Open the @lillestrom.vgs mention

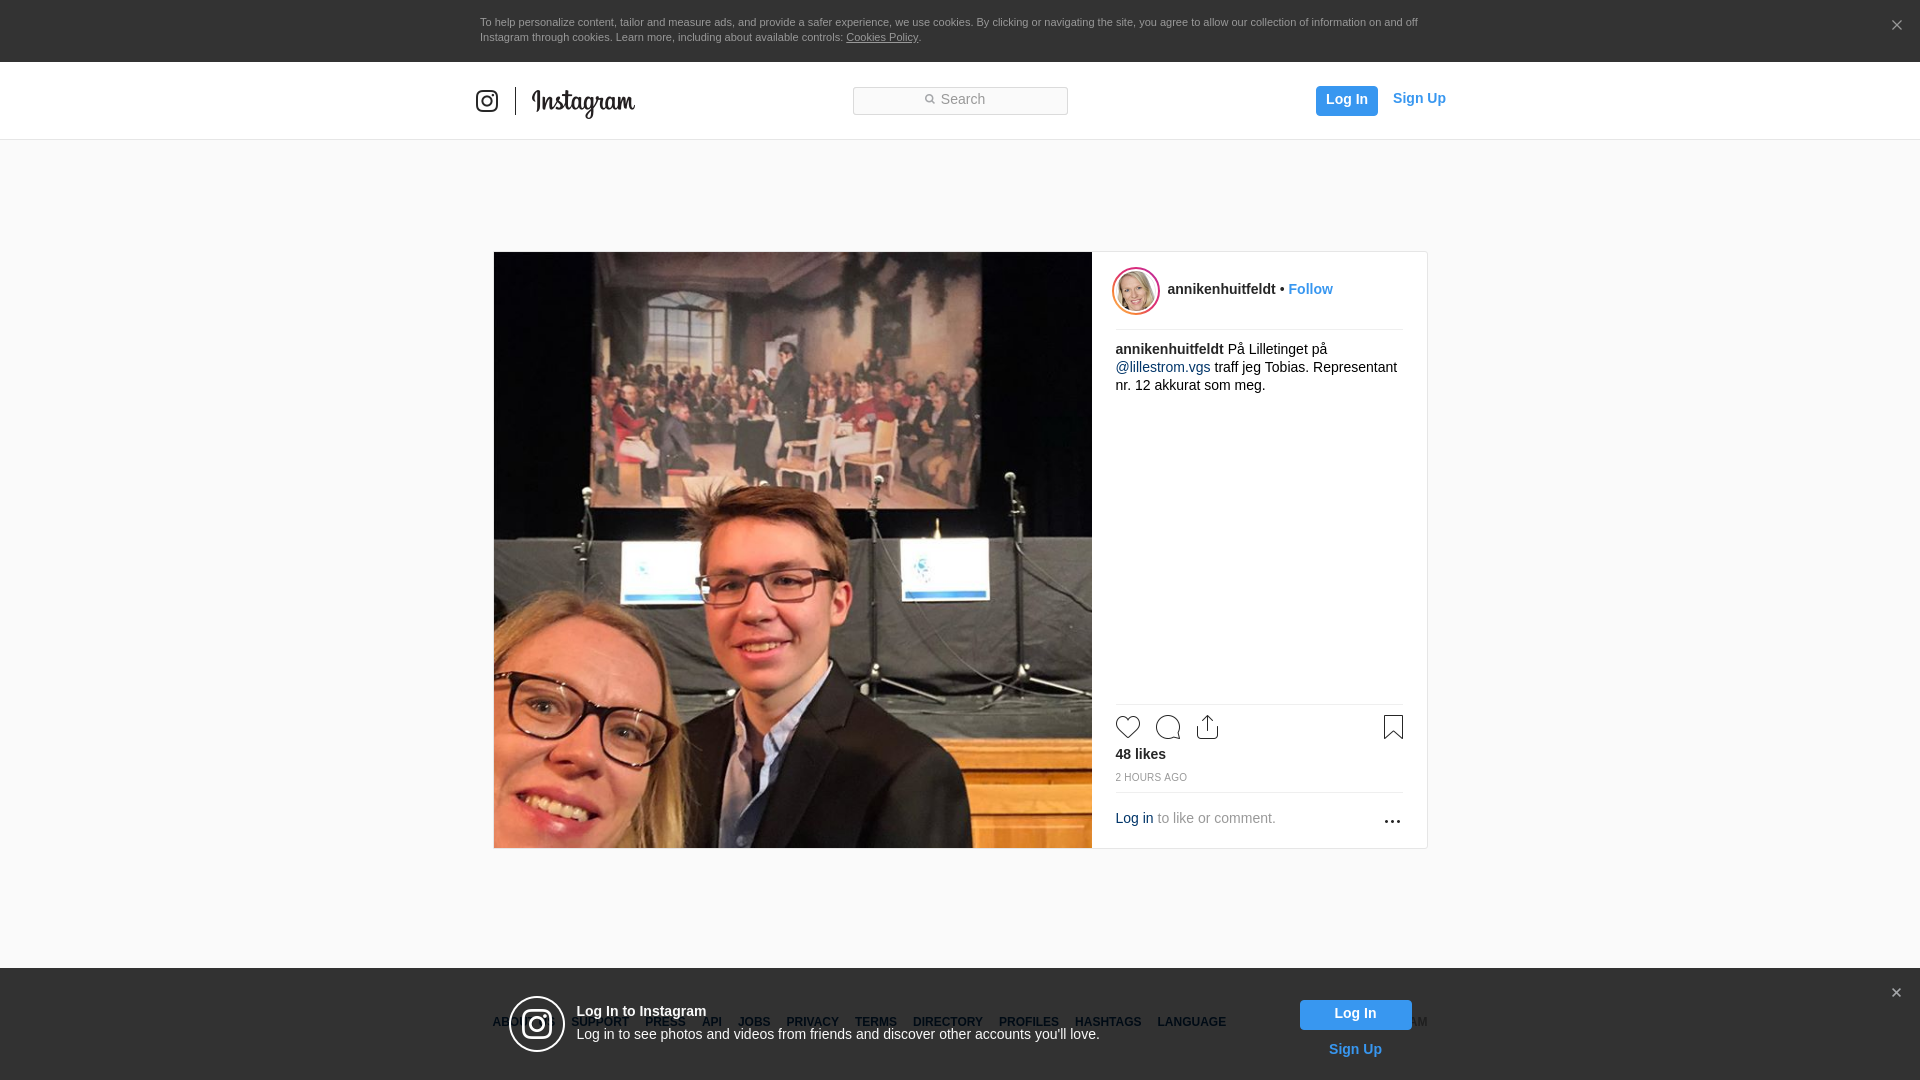[1163, 367]
